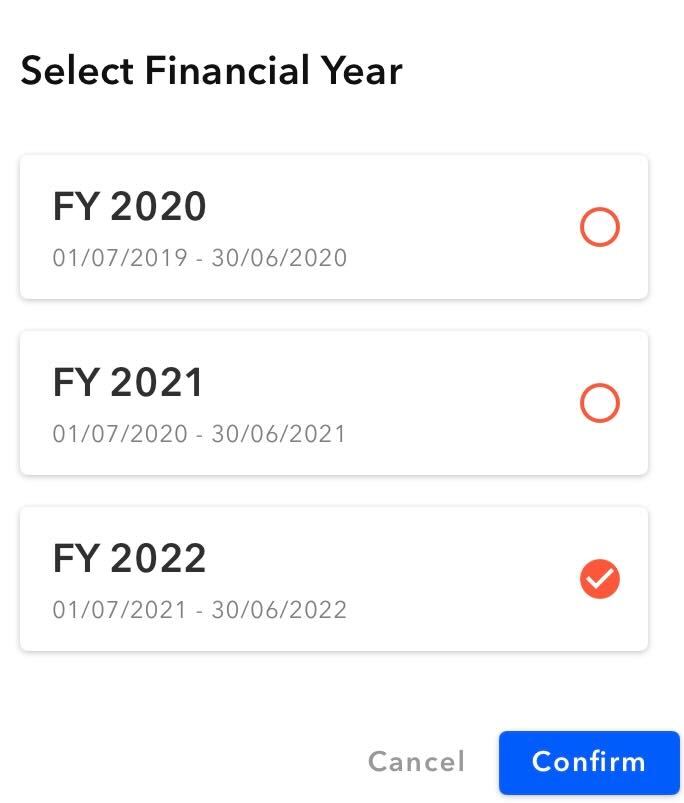The image size is (684, 803).
Task: Click the start date 01/07/2020 in the FY 2021 card
Action: pos(120,434)
